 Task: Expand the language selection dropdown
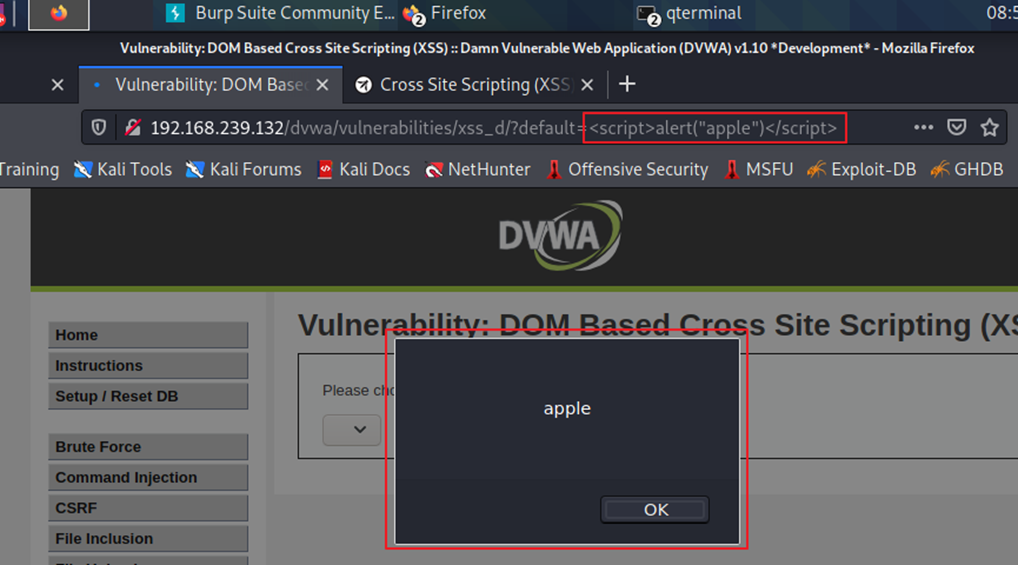352,430
